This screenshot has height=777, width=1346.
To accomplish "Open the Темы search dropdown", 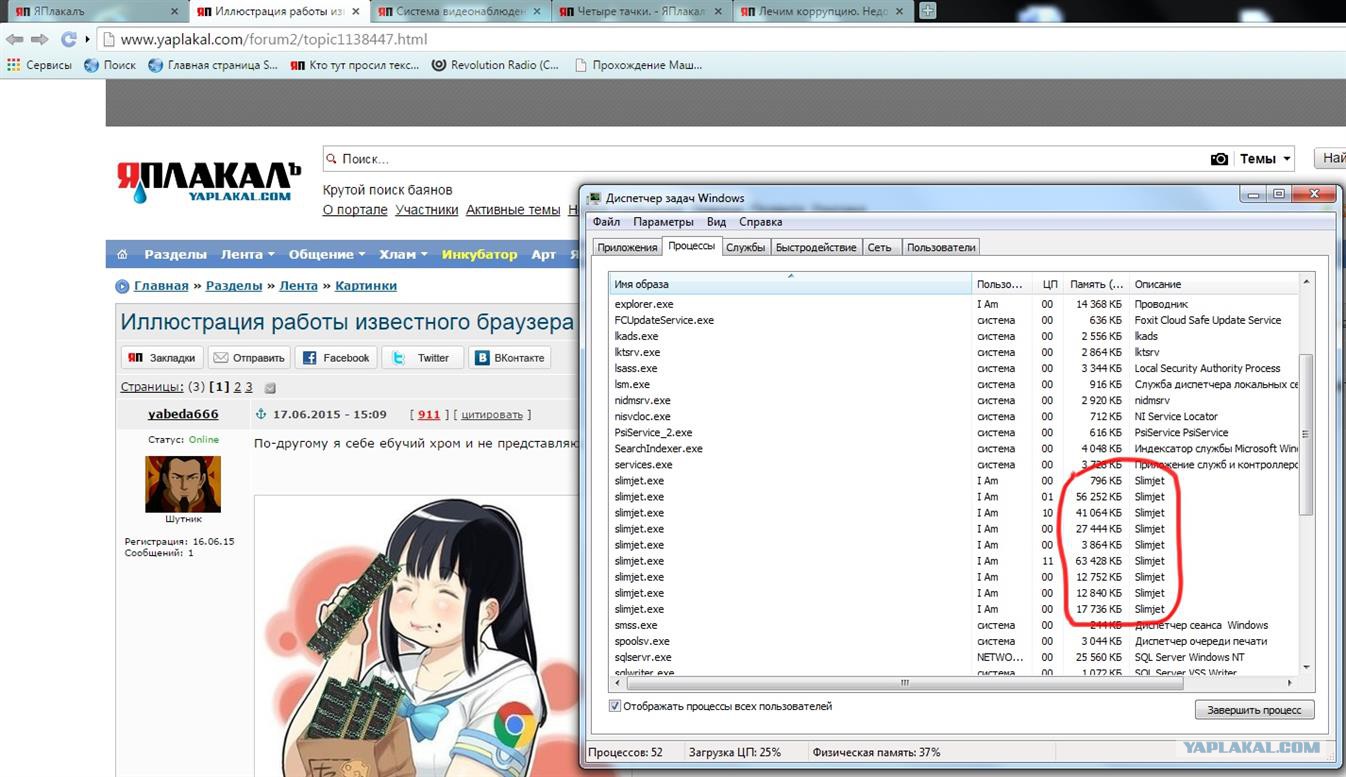I will [x=1265, y=159].
